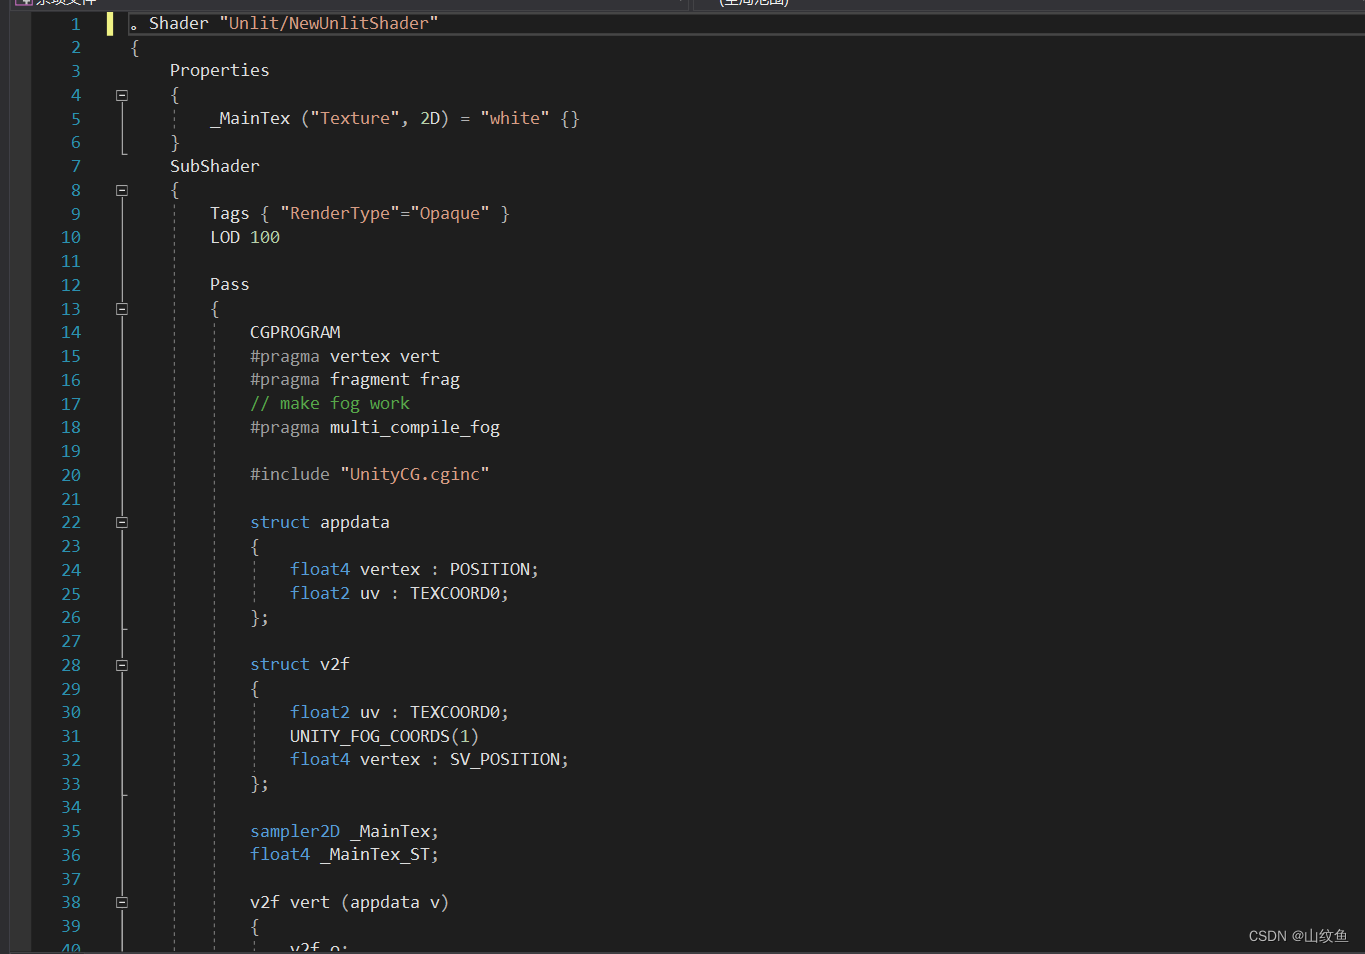This screenshot has width=1365, height=954.
Task: Click the CGPROGRAM keyword
Action: (295, 332)
